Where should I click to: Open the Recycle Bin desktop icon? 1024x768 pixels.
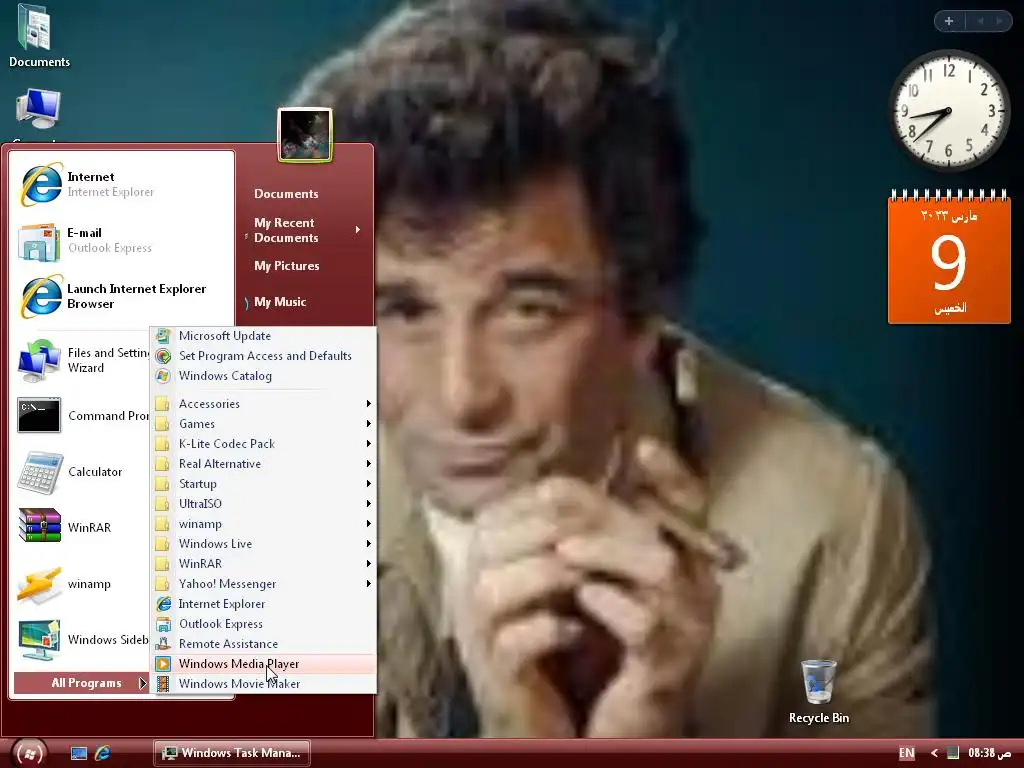[x=818, y=682]
